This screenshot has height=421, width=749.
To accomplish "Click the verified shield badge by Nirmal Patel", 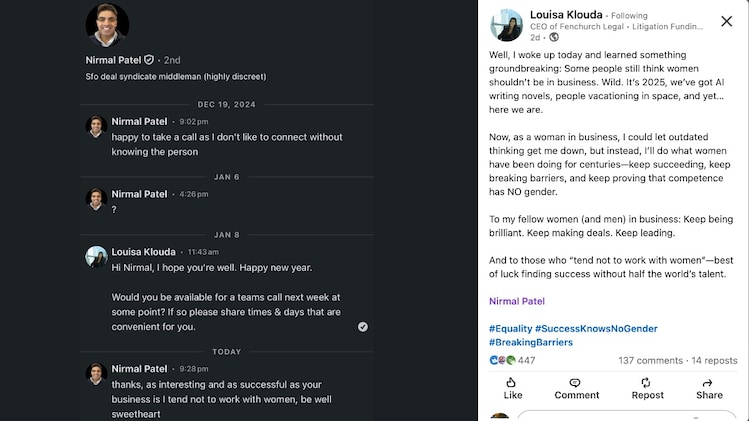I will tap(149, 60).
